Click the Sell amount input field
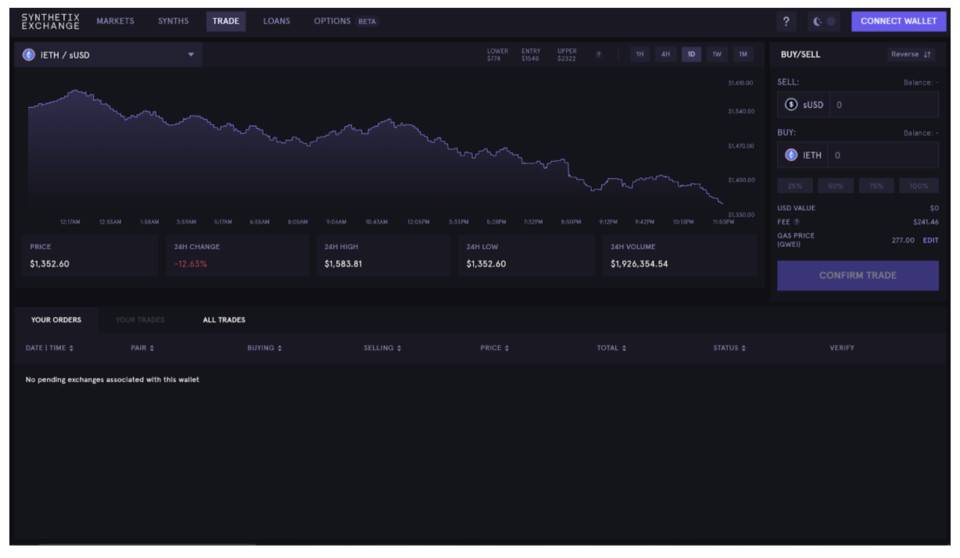The image size is (960, 558). (x=883, y=105)
